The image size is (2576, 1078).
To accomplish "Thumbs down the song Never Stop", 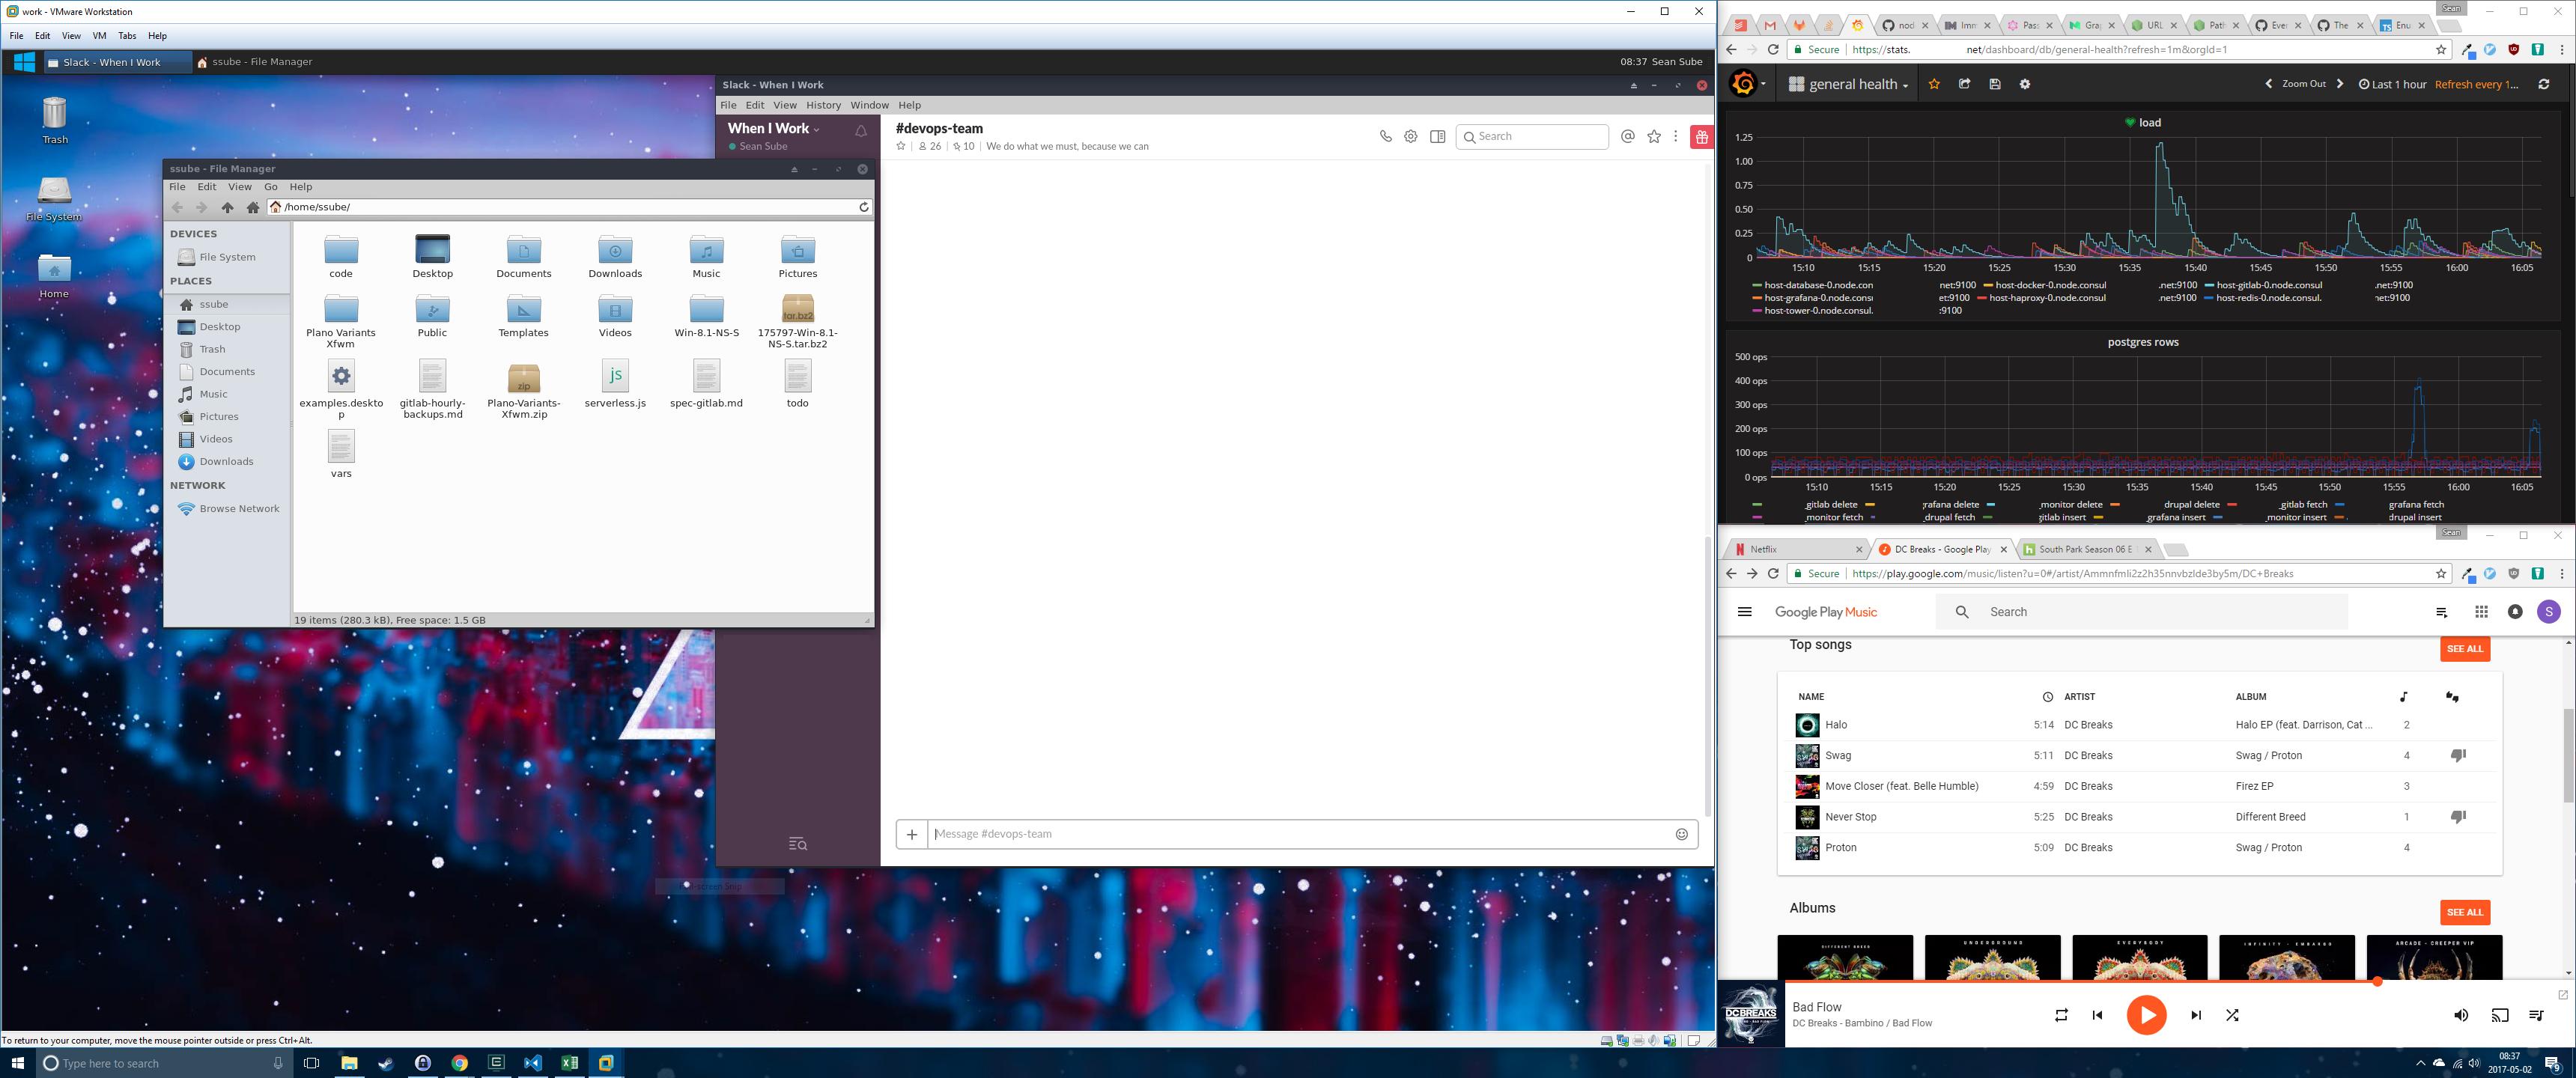I will click(2458, 817).
